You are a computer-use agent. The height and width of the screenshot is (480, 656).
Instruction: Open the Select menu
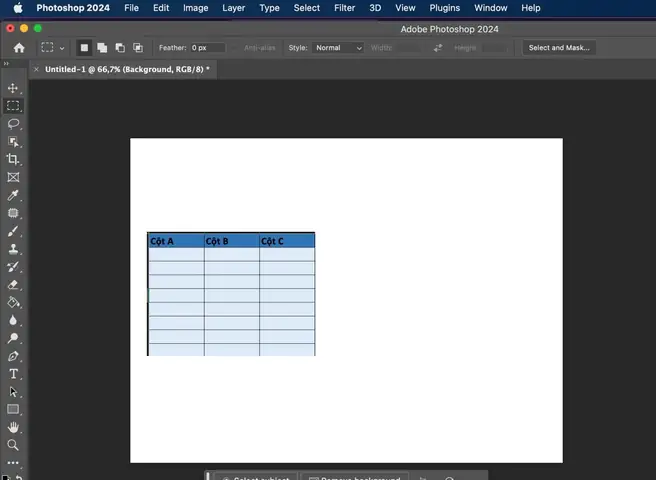point(307,8)
